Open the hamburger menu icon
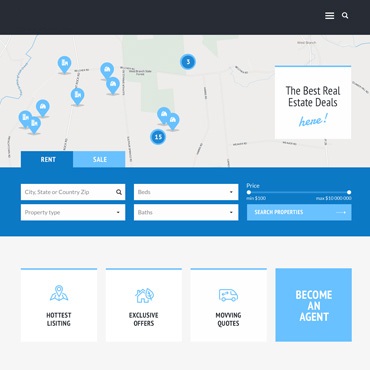Screen dimensions: 370x370 coord(329,16)
